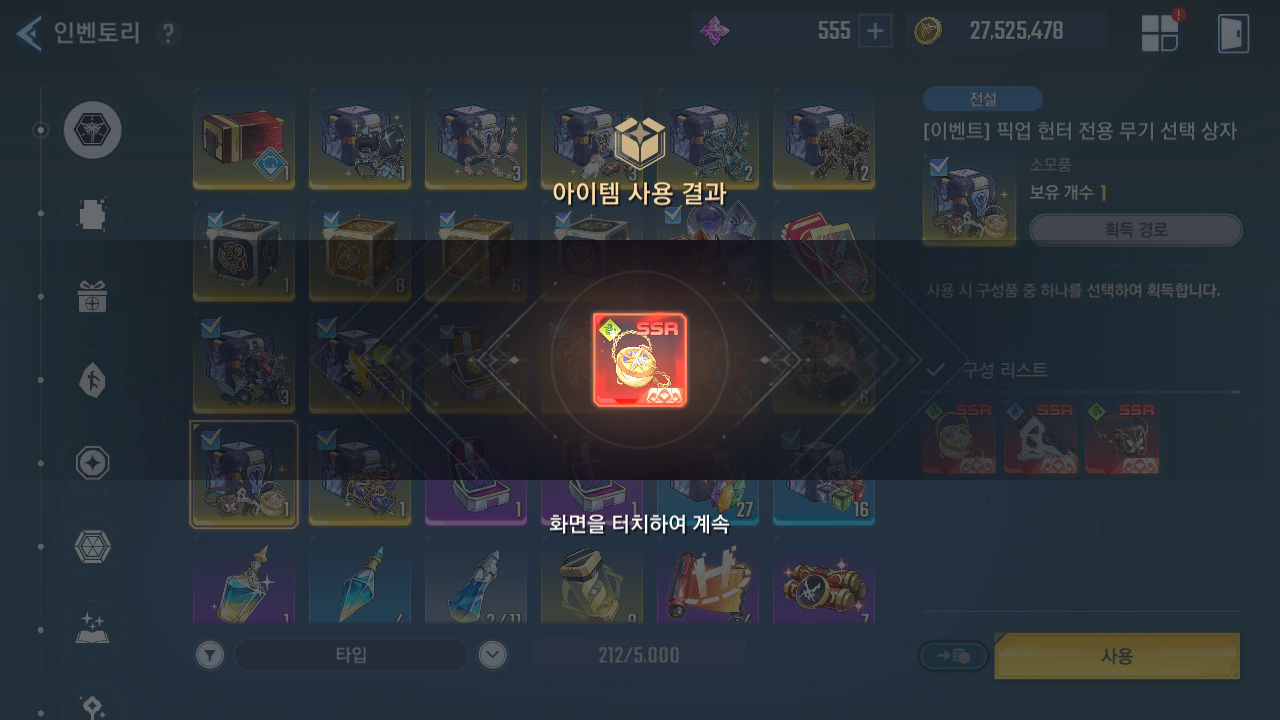Image resolution: width=1280 pixels, height=720 pixels.
Task: Go back with the inventory arrow
Action: pyautogui.click(x=29, y=33)
